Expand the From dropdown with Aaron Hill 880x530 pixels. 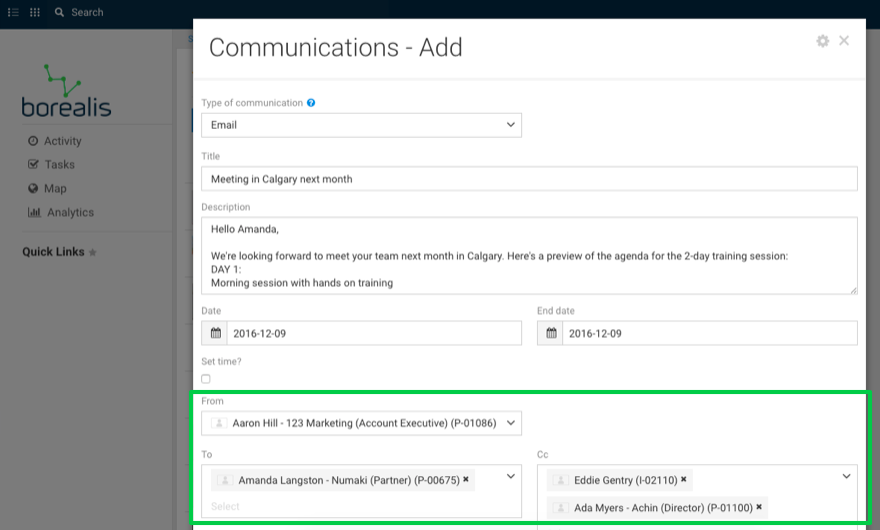click(361, 423)
